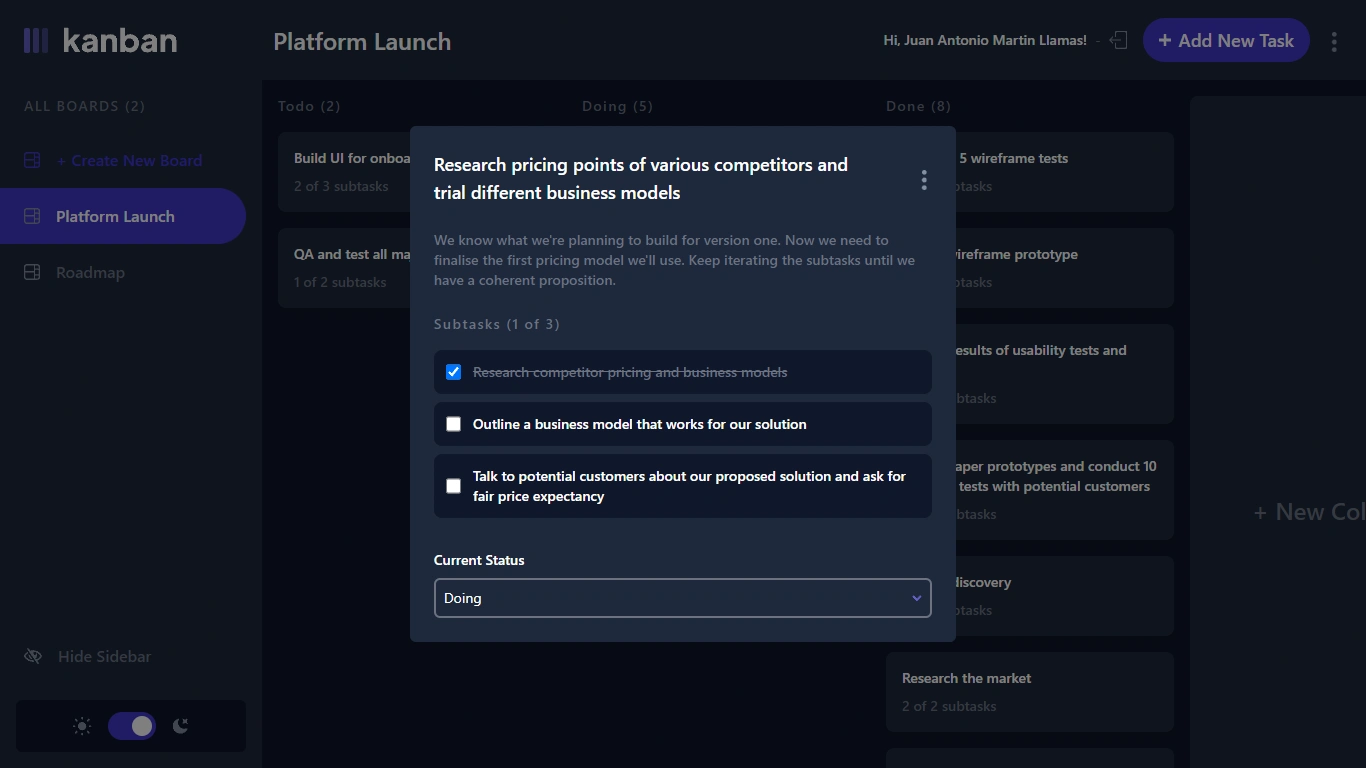Open the QA and test all card
This screenshot has width=1366, height=768.
(x=344, y=268)
